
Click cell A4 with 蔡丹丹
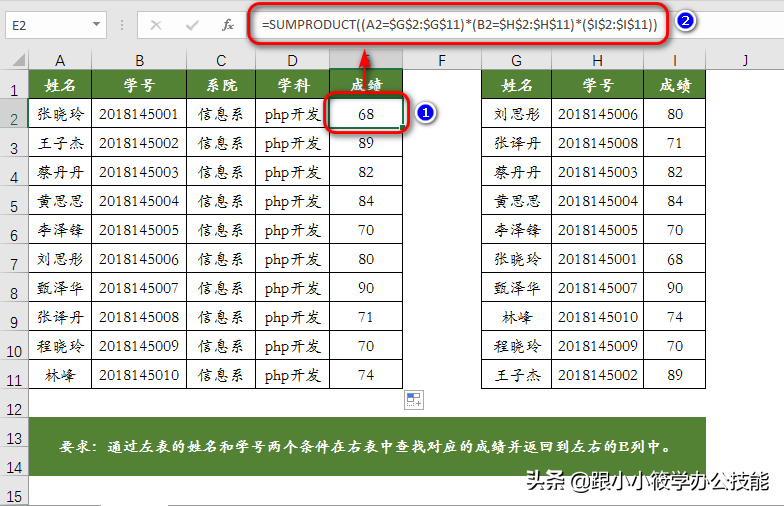[x=60, y=172]
